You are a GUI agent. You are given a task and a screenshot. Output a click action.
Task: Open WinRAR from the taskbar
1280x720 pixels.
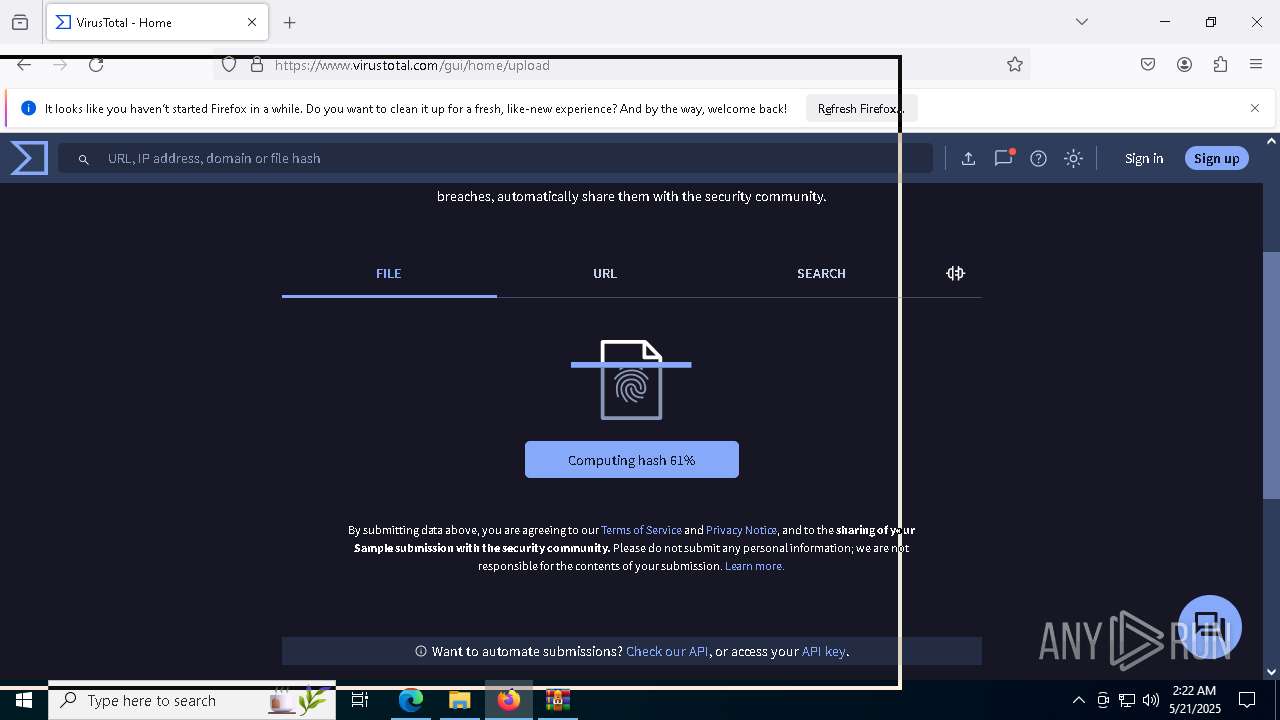click(x=557, y=700)
